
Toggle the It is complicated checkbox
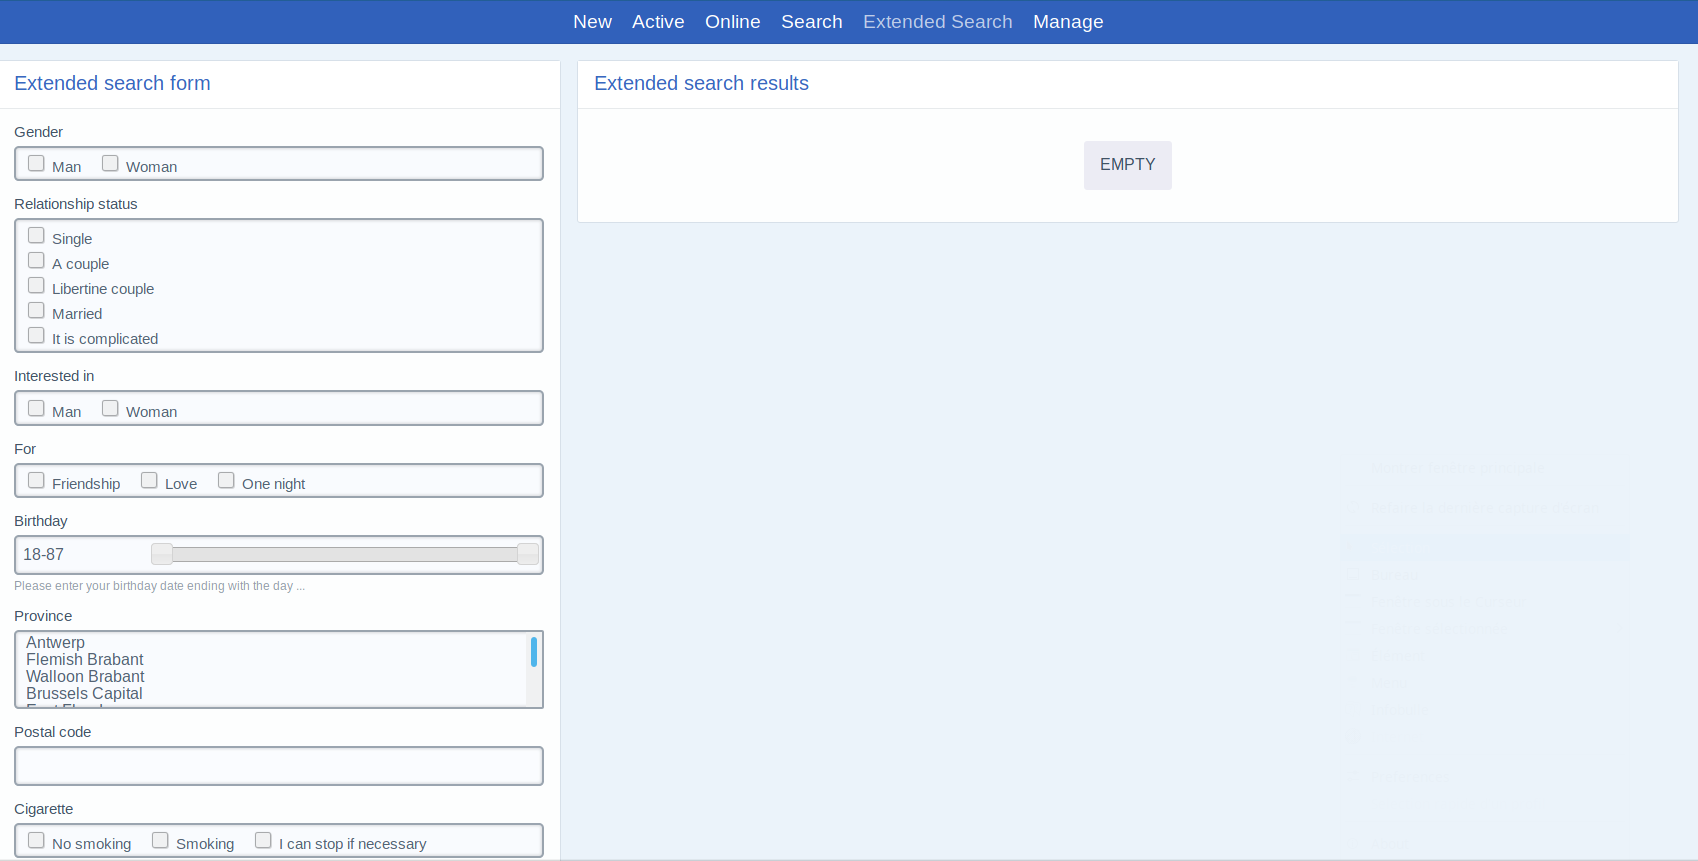pyautogui.click(x=37, y=336)
